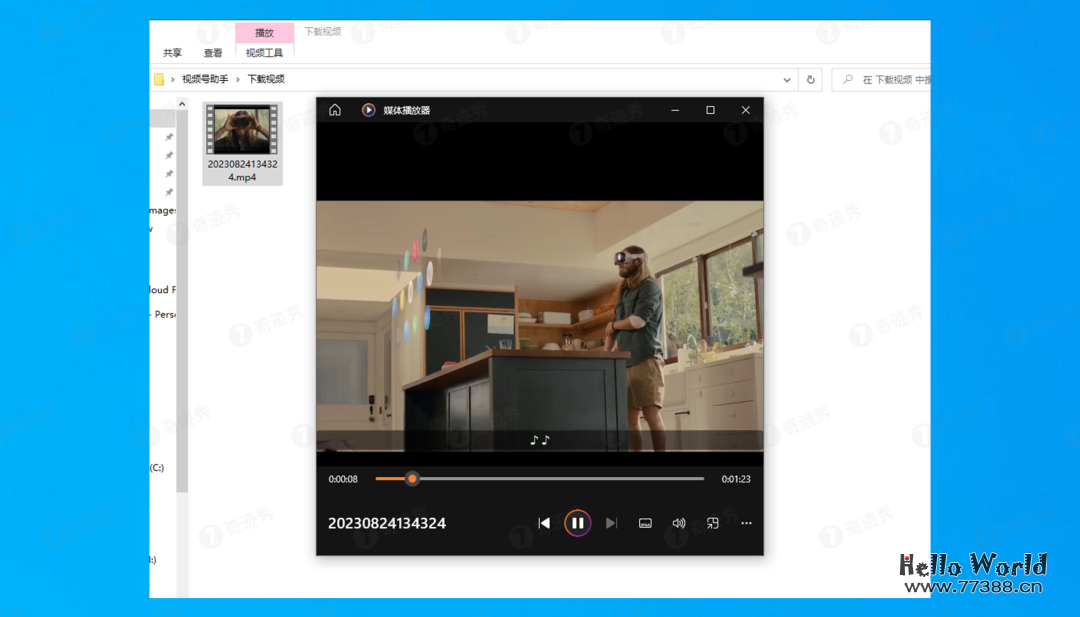Viewport: 1080px width, 617px height.
Task: Refresh the current folder view
Action: 811,80
